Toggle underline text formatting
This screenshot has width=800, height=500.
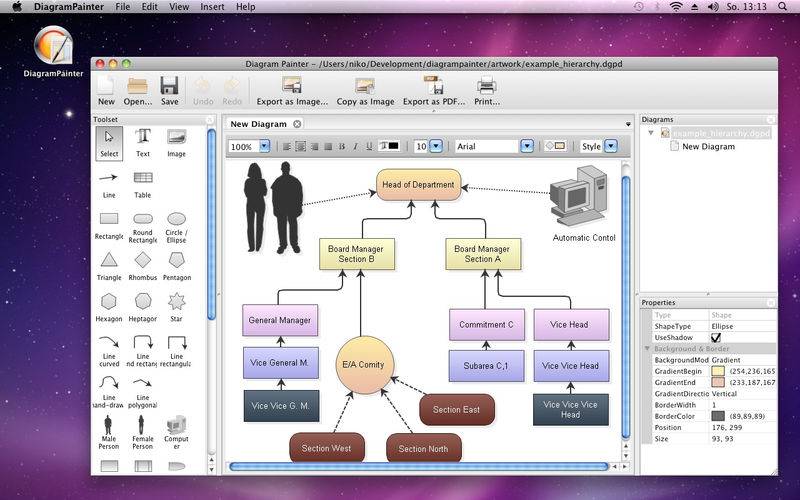click(x=369, y=146)
